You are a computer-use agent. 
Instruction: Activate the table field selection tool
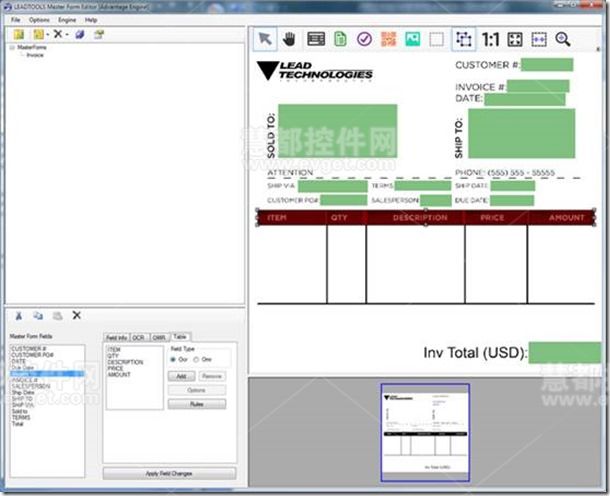coord(464,39)
